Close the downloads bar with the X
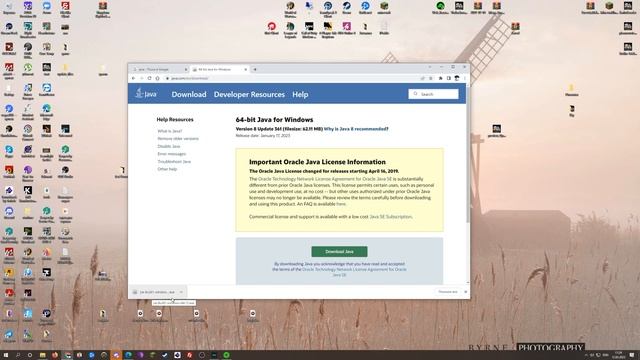The height and width of the screenshot is (360, 640). 465,292
